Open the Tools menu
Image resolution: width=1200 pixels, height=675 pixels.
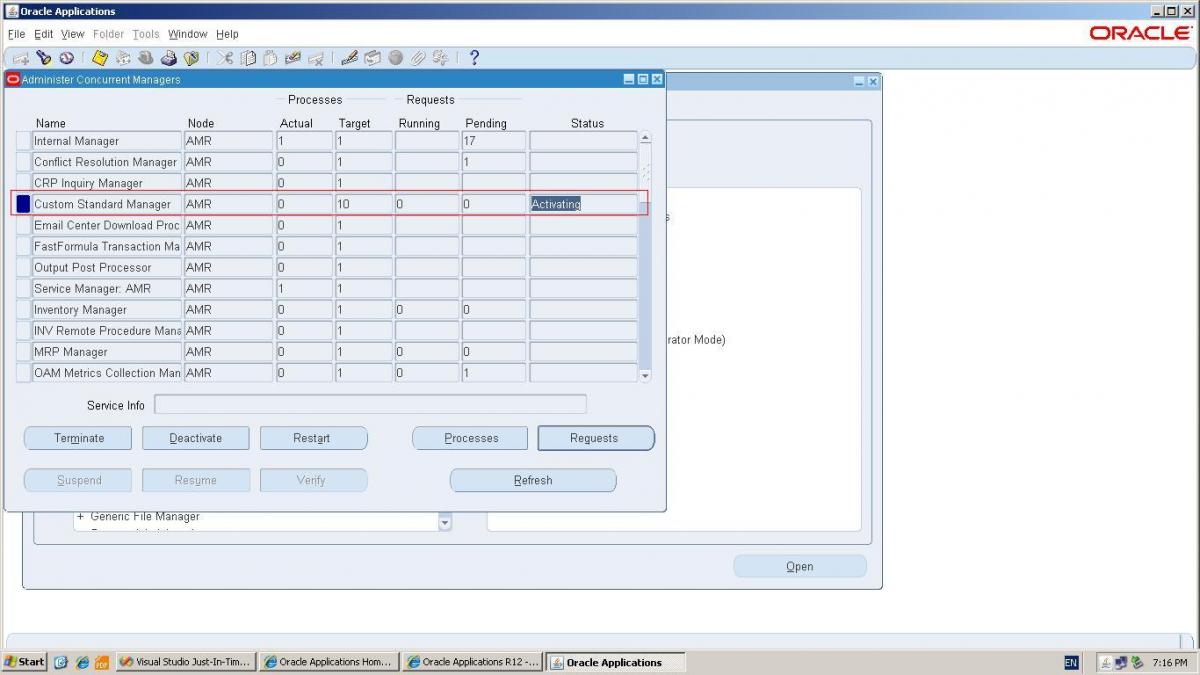pyautogui.click(x=146, y=34)
